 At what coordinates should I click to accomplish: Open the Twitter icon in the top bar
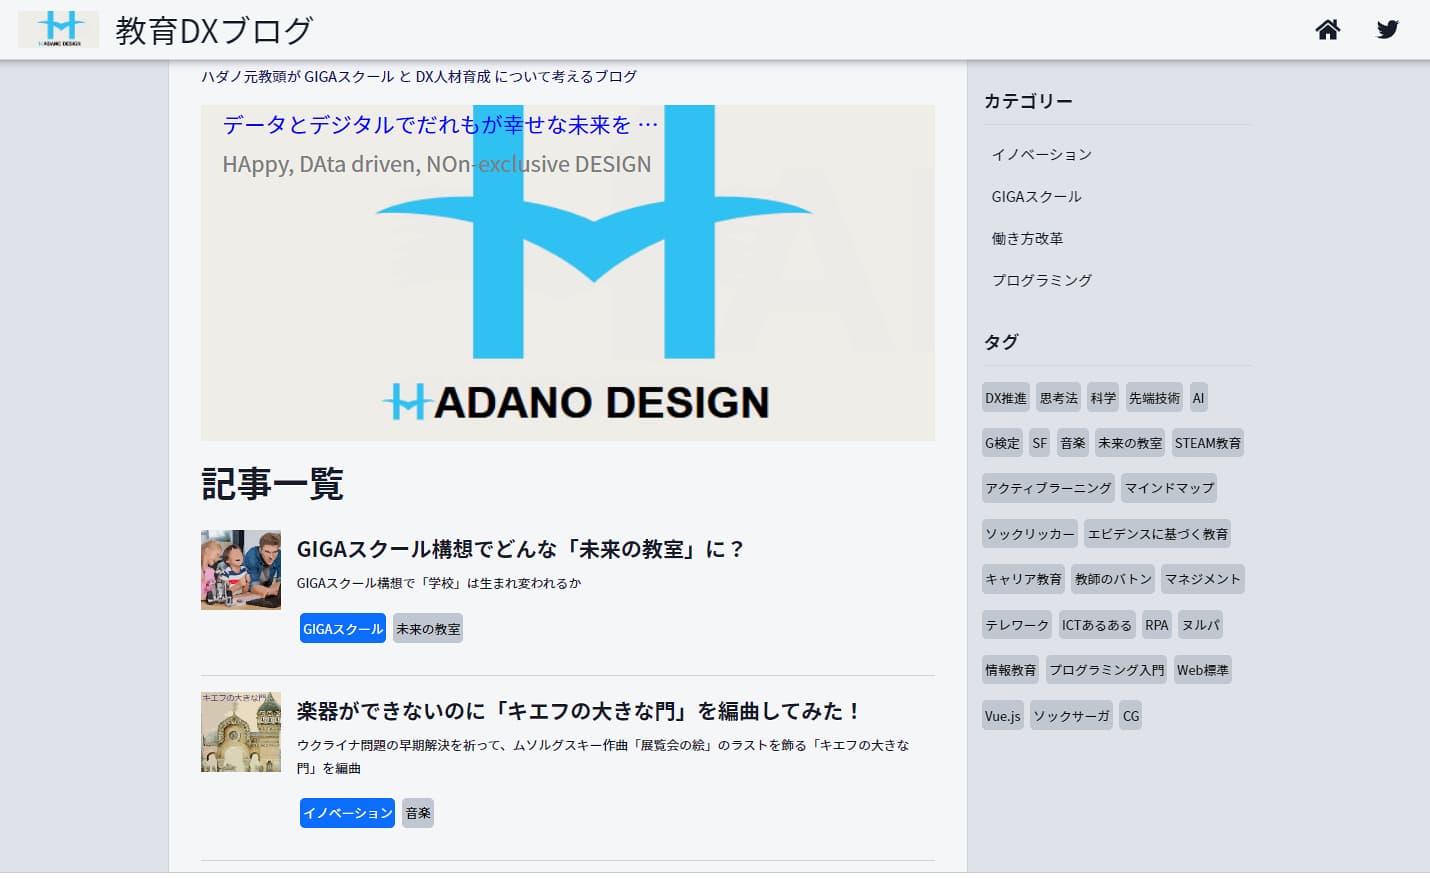tap(1387, 30)
